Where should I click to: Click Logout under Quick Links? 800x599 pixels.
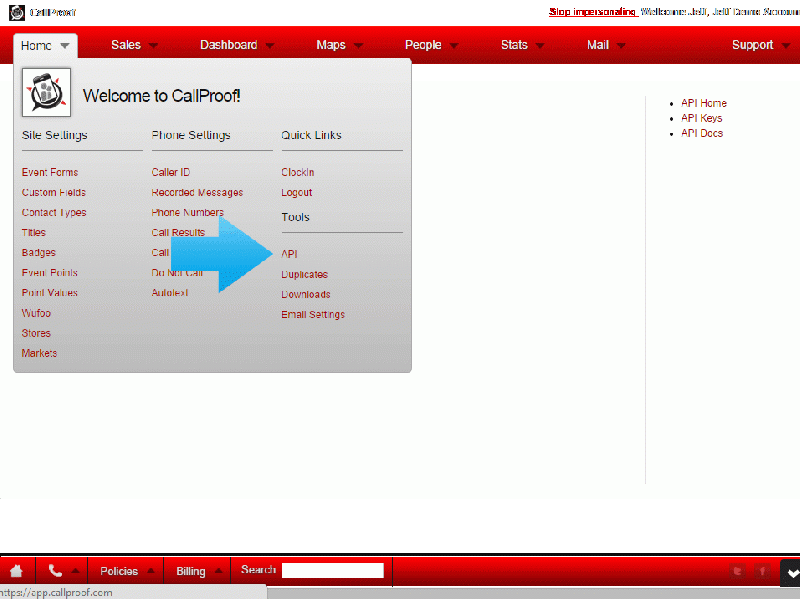[297, 192]
